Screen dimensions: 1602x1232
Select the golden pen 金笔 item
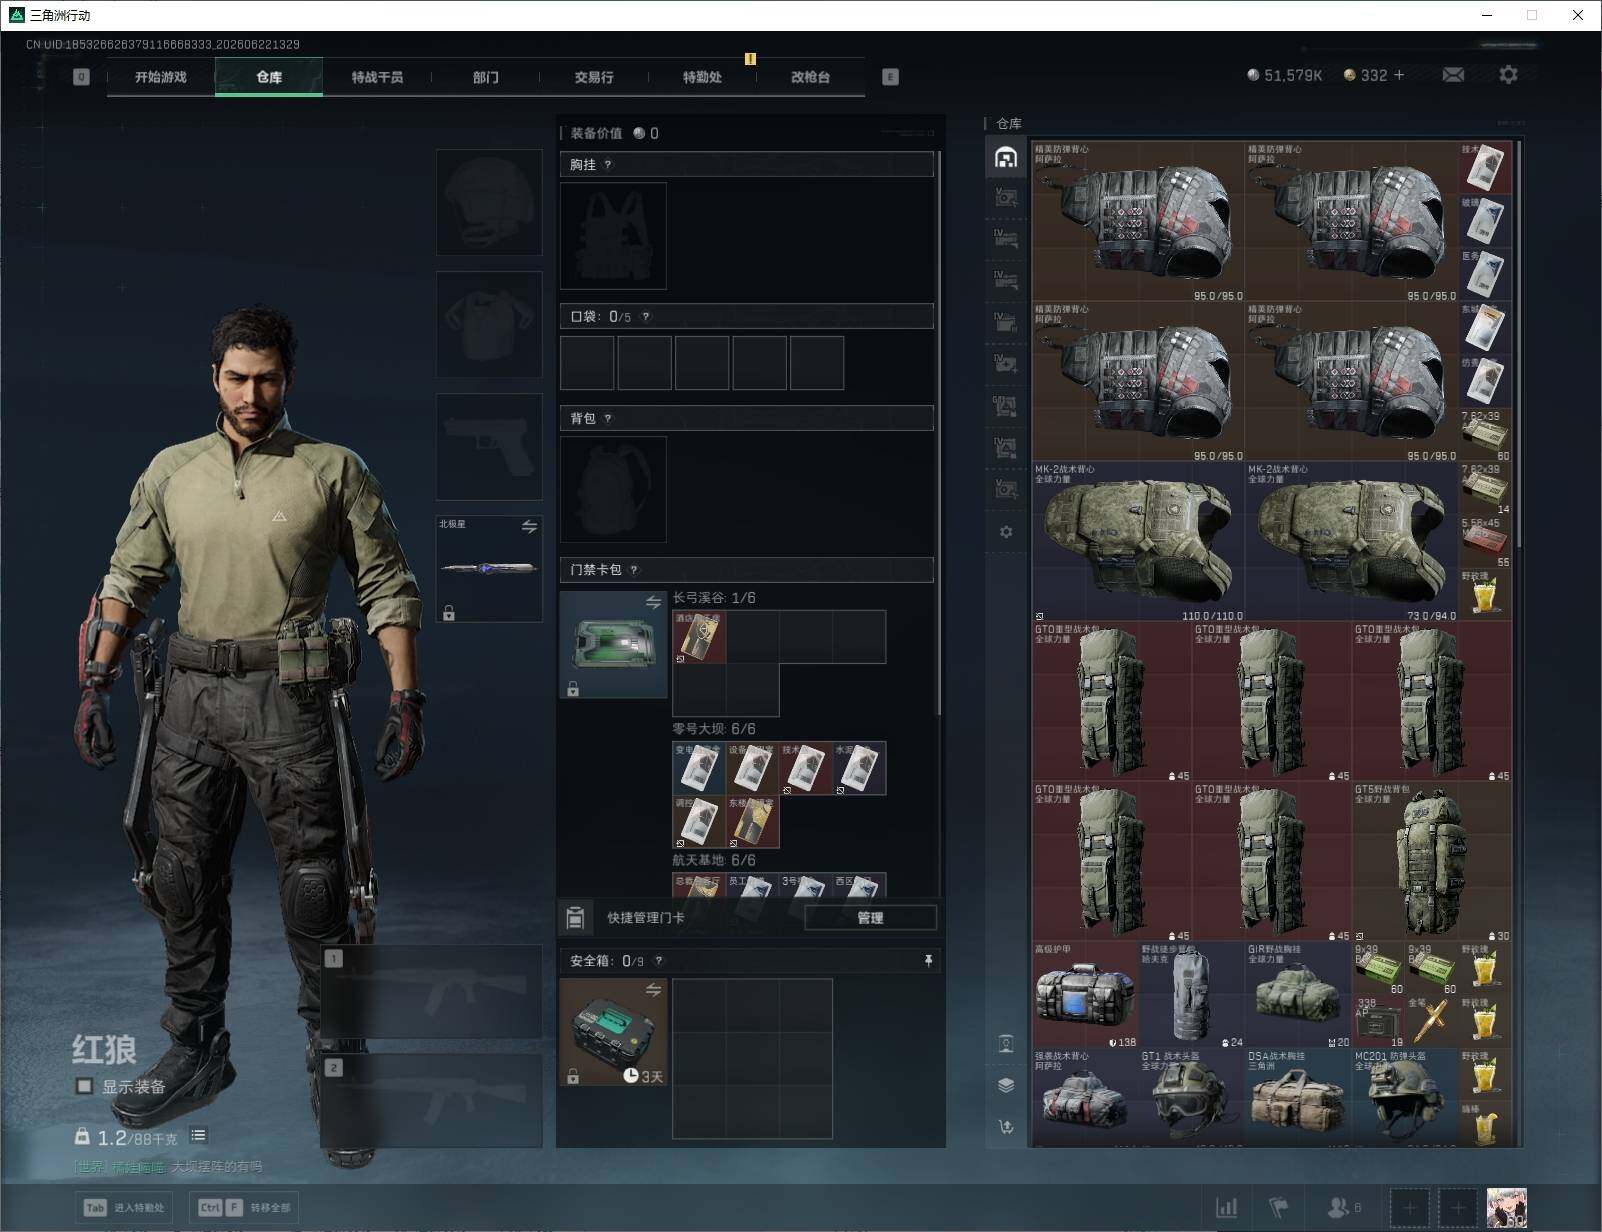[1432, 1022]
